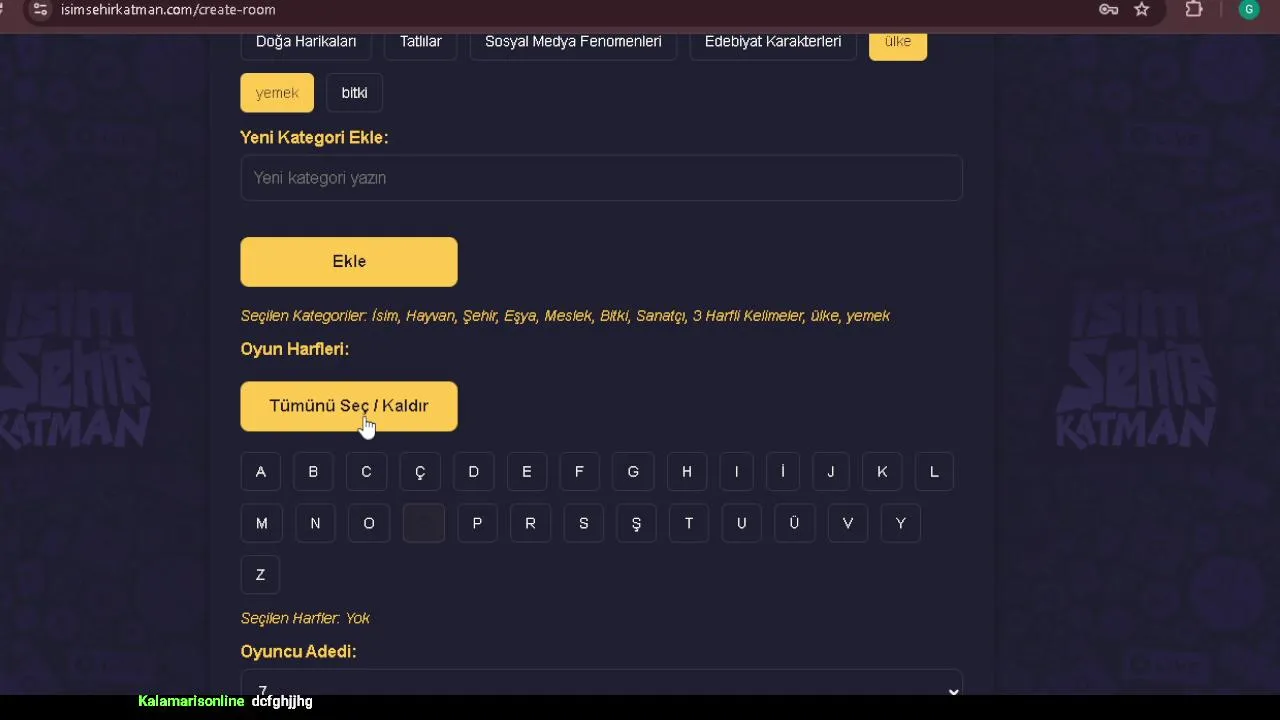Screen dimensions: 1280x720
Task: Select letter R
Action: [531, 523]
